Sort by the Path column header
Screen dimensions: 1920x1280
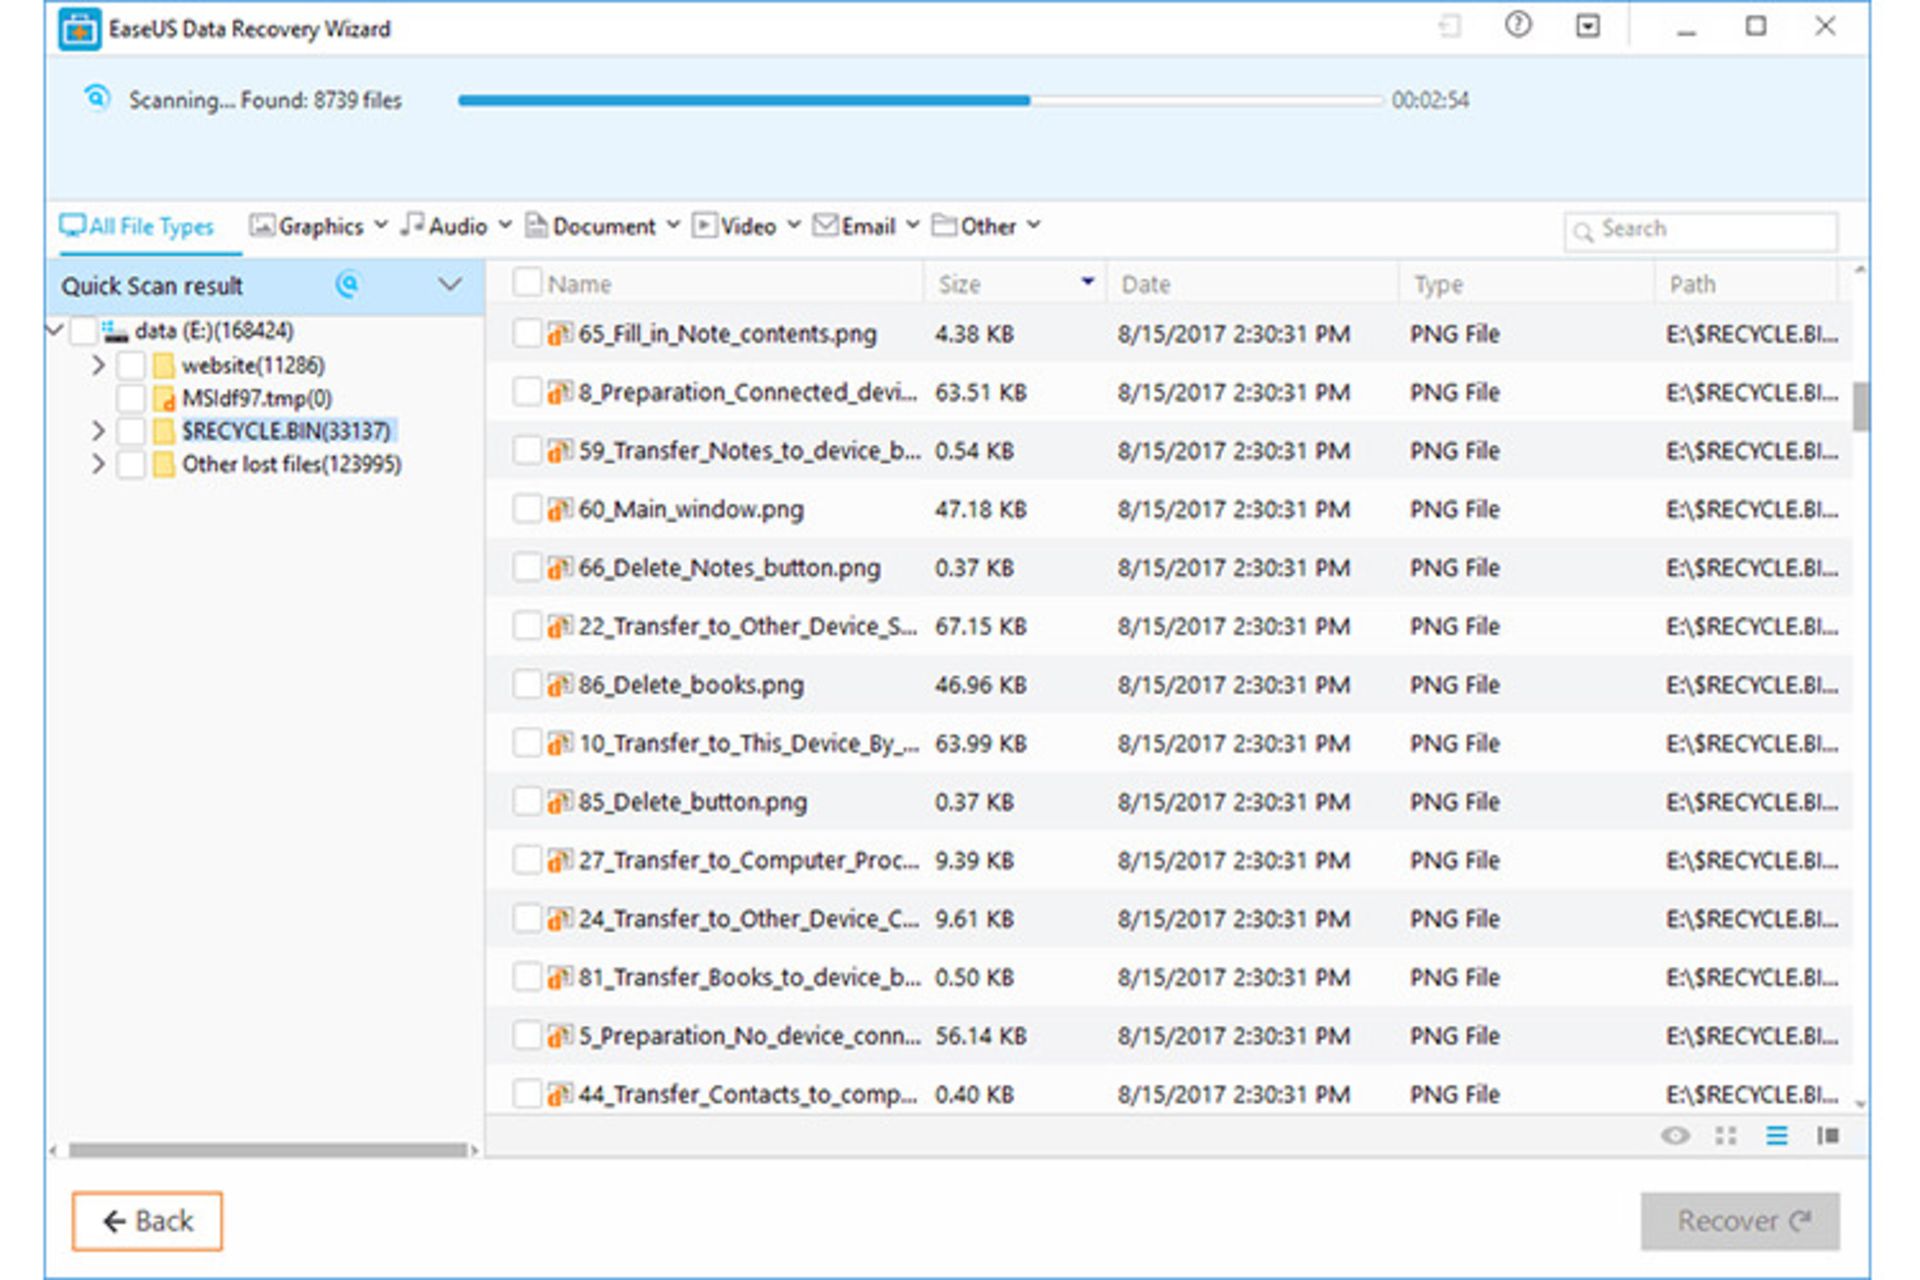point(1746,284)
